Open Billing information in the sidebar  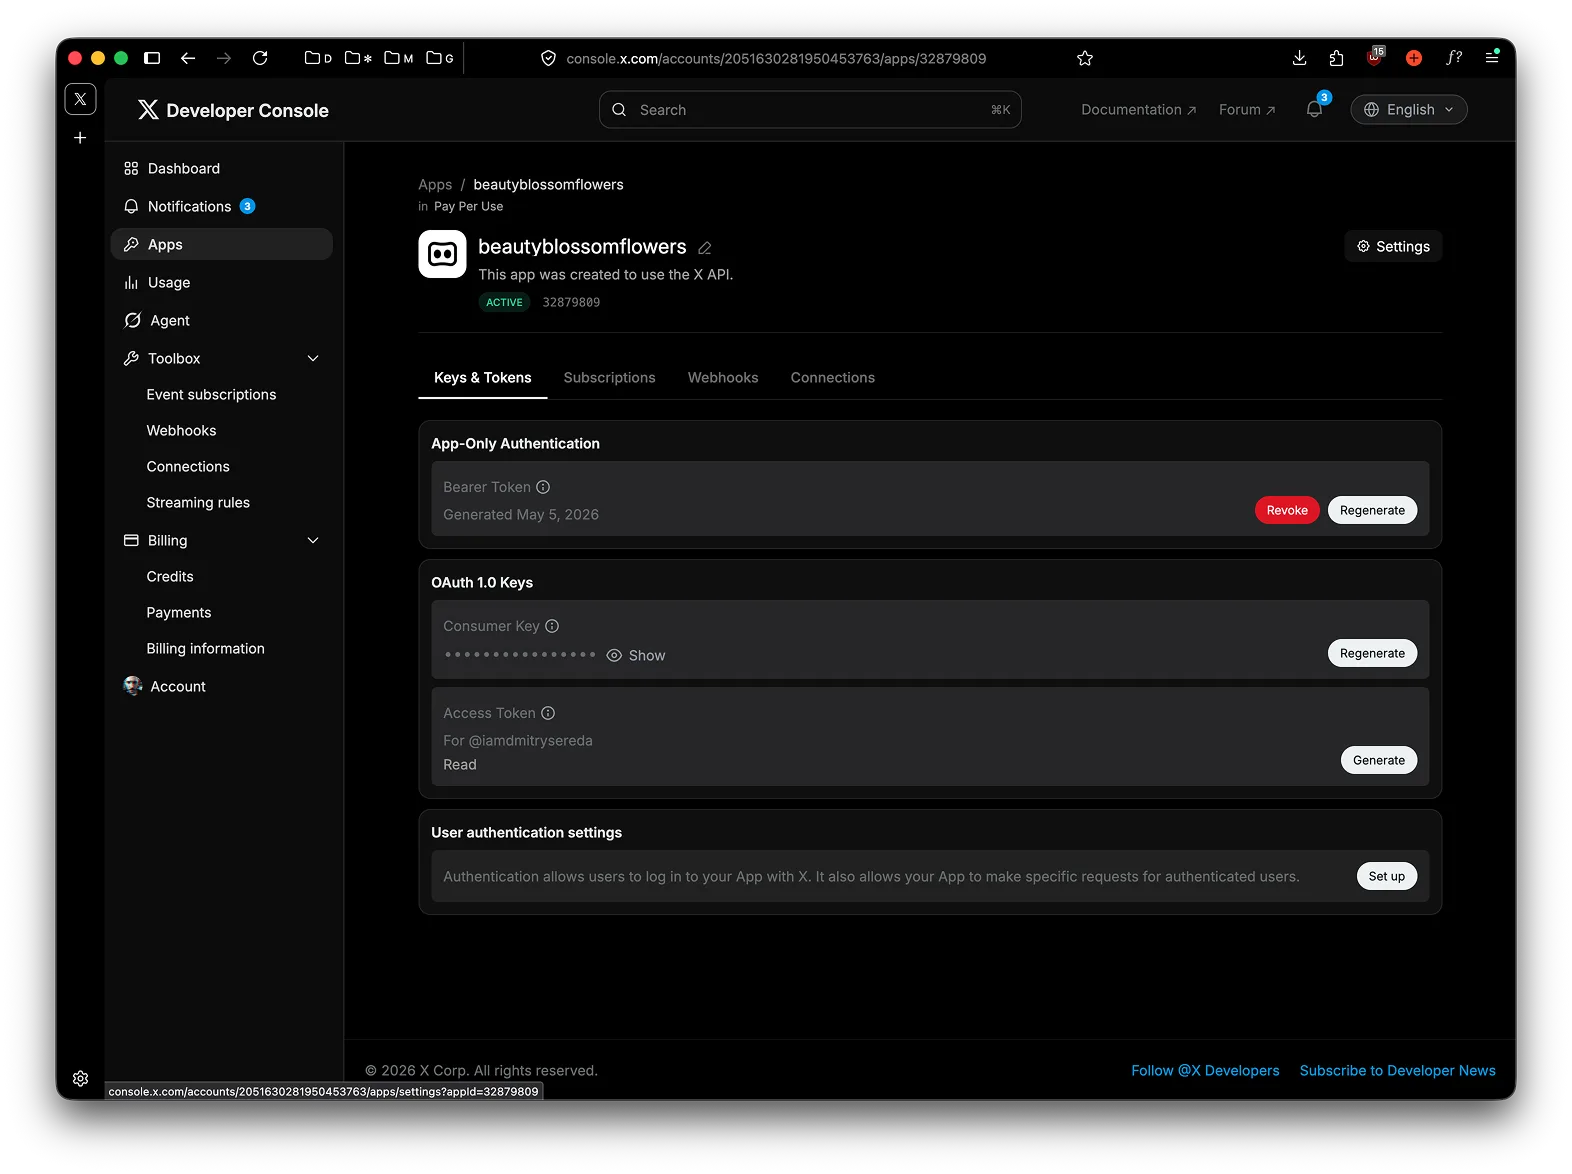click(x=205, y=648)
